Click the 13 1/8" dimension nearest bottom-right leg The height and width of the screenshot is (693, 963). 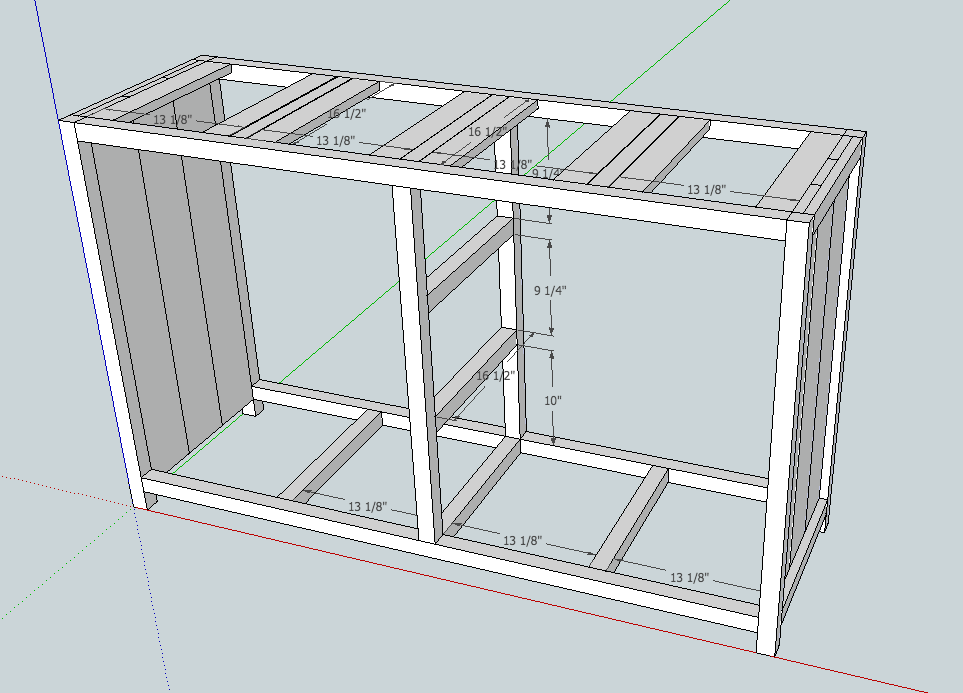(689, 578)
